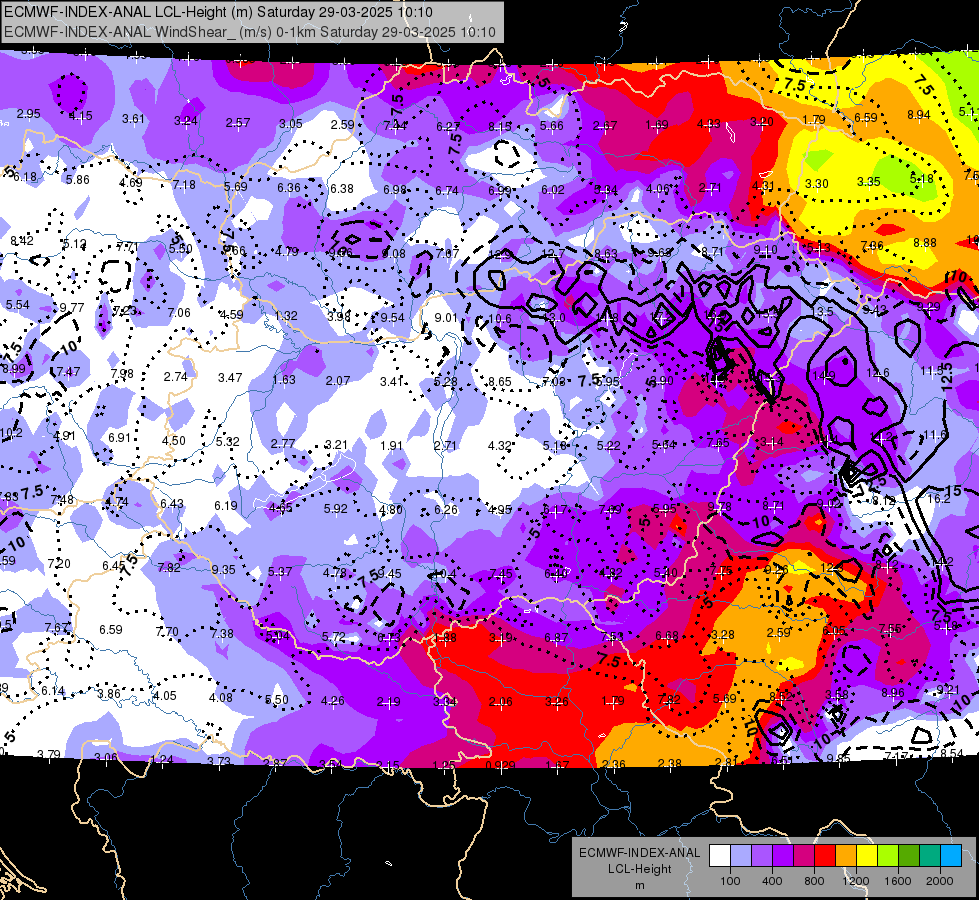Click the '8.96' wind shear value
Image resolution: width=979 pixels, height=900 pixels.
[x=893, y=692]
